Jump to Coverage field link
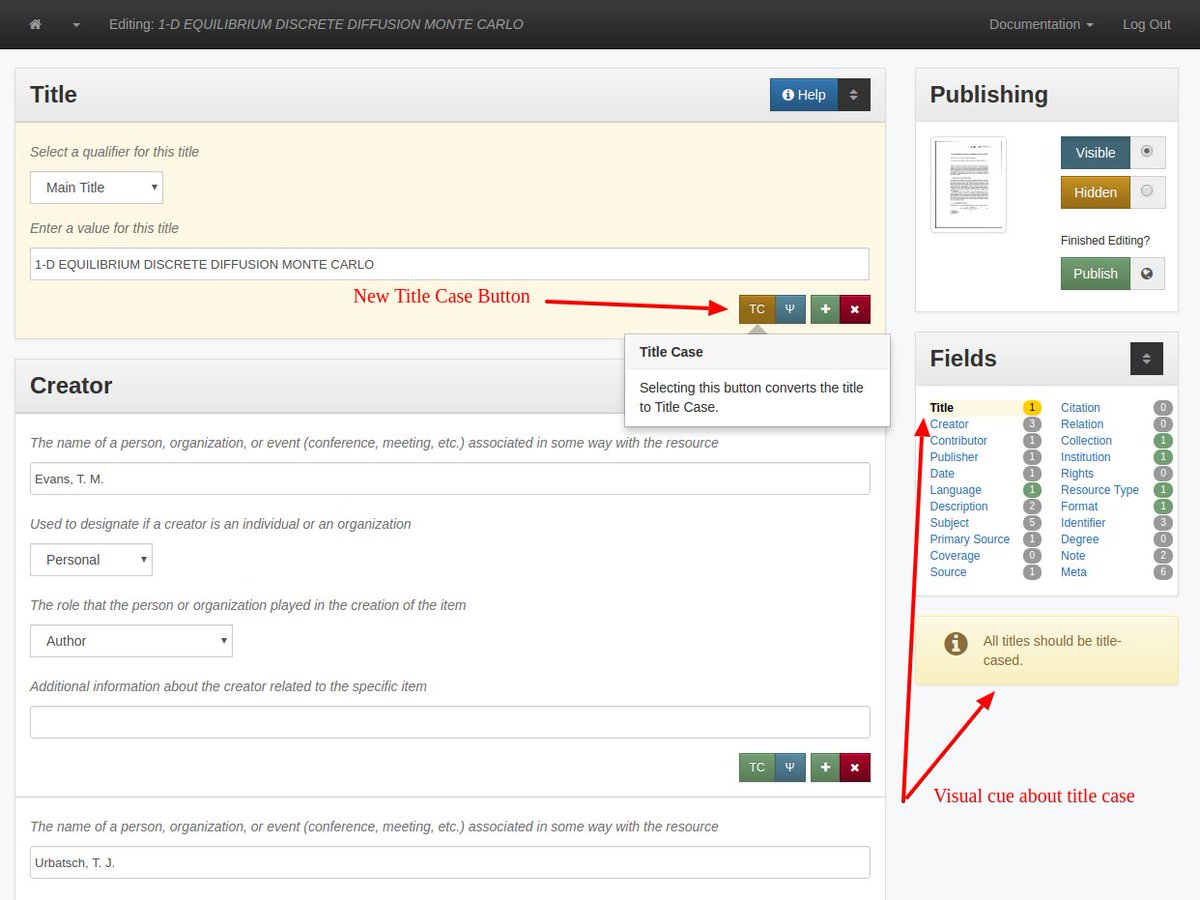This screenshot has height=900, width=1200. [955, 556]
